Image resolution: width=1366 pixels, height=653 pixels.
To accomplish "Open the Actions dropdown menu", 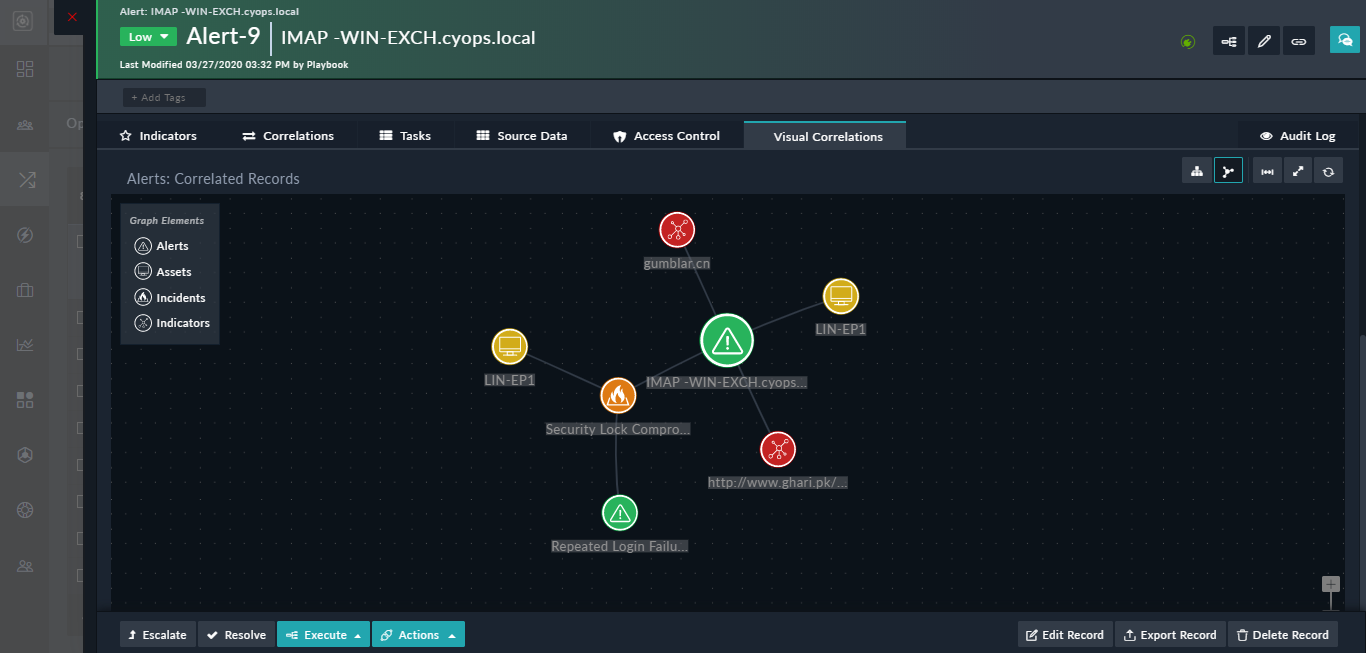I will (417, 634).
